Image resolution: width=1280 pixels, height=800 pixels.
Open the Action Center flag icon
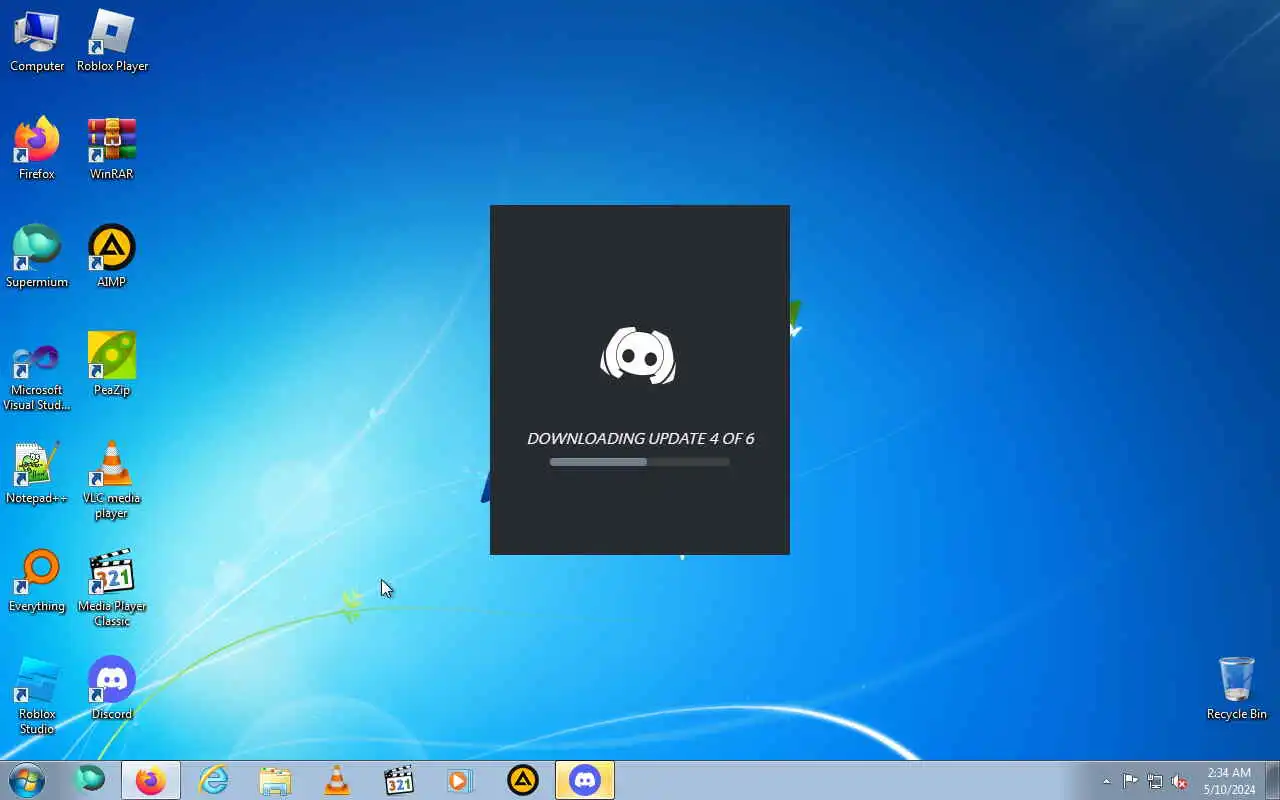(x=1130, y=781)
